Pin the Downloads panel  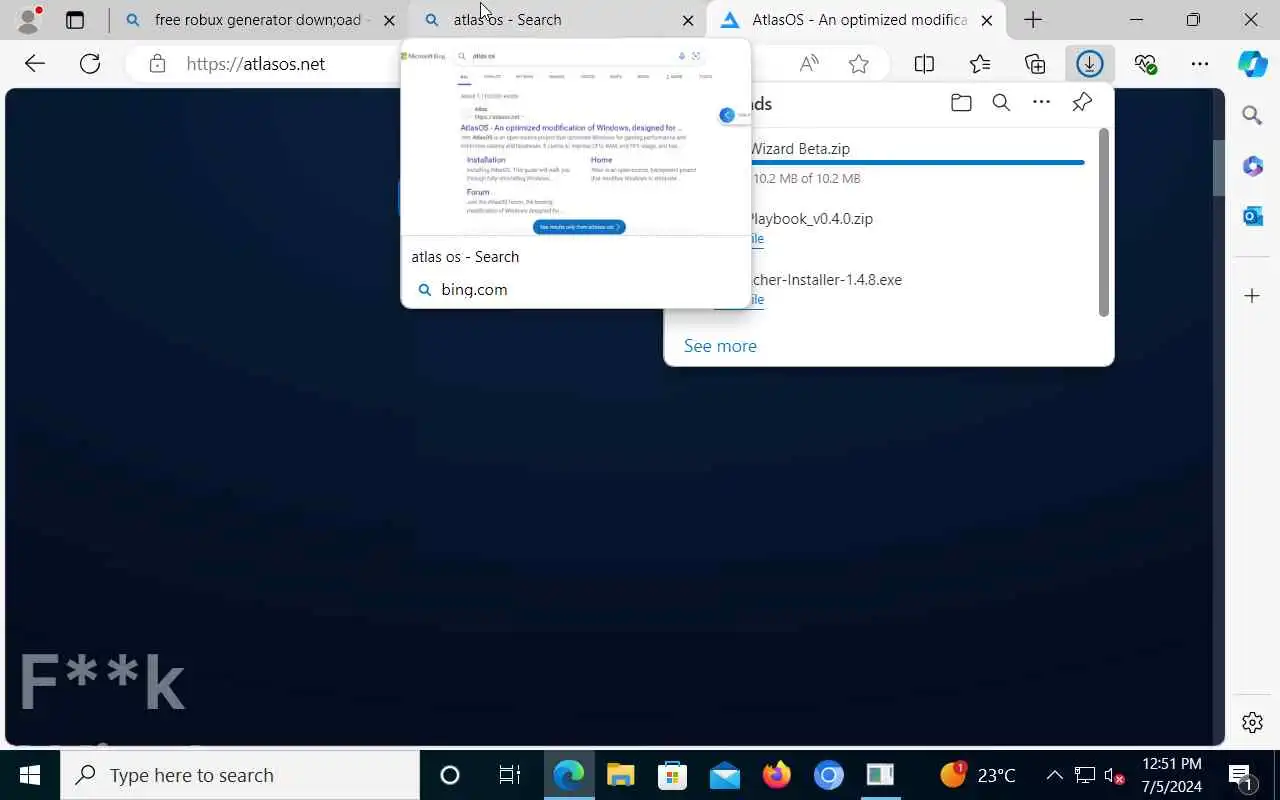[x=1081, y=103]
